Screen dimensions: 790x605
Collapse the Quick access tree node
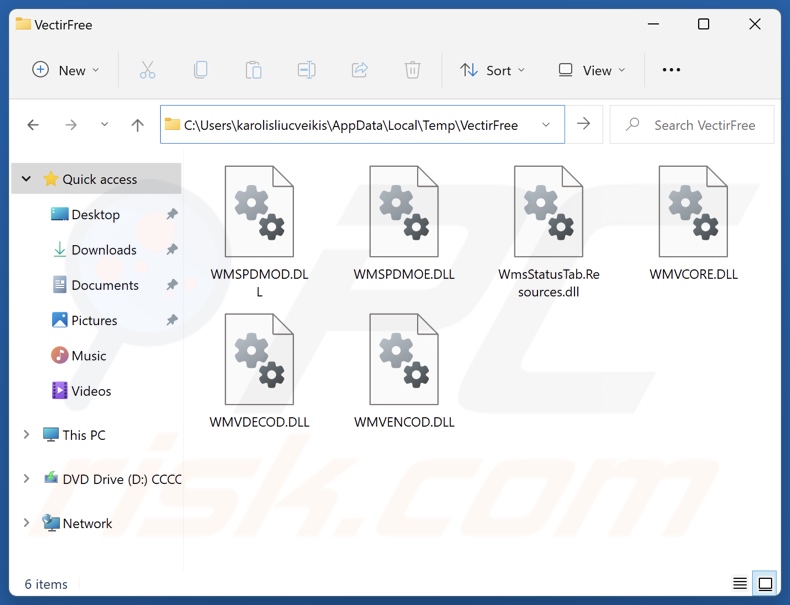click(x=26, y=179)
